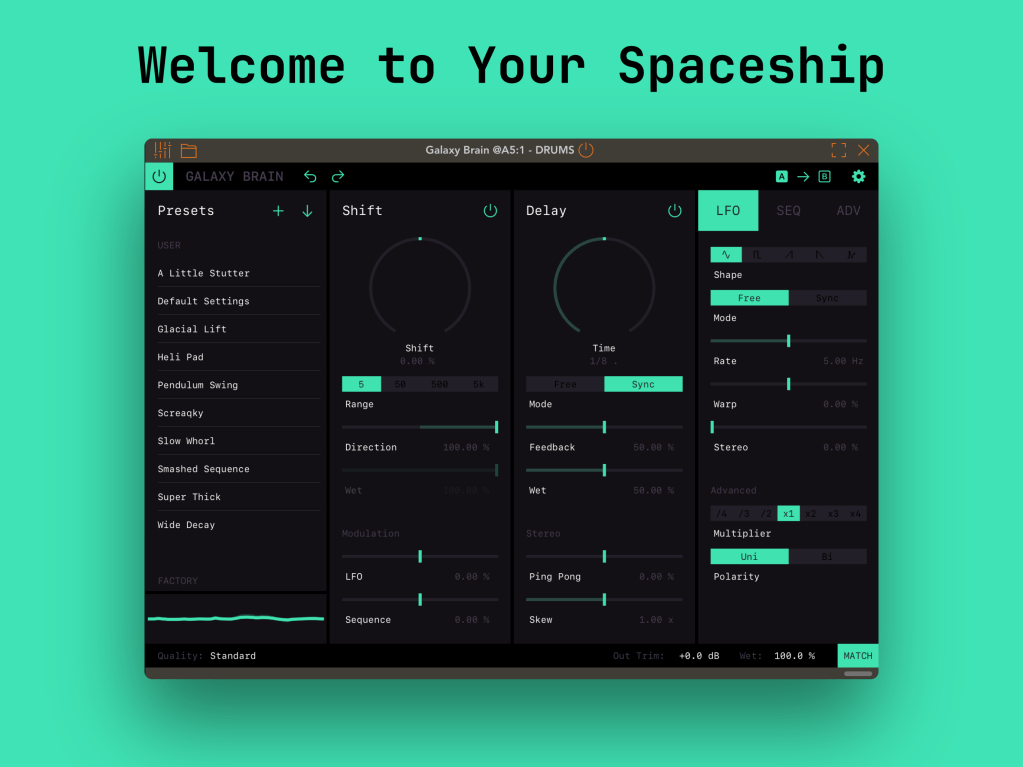Disable the Delay module power button
Image resolution: width=1023 pixels, height=767 pixels.
click(674, 211)
